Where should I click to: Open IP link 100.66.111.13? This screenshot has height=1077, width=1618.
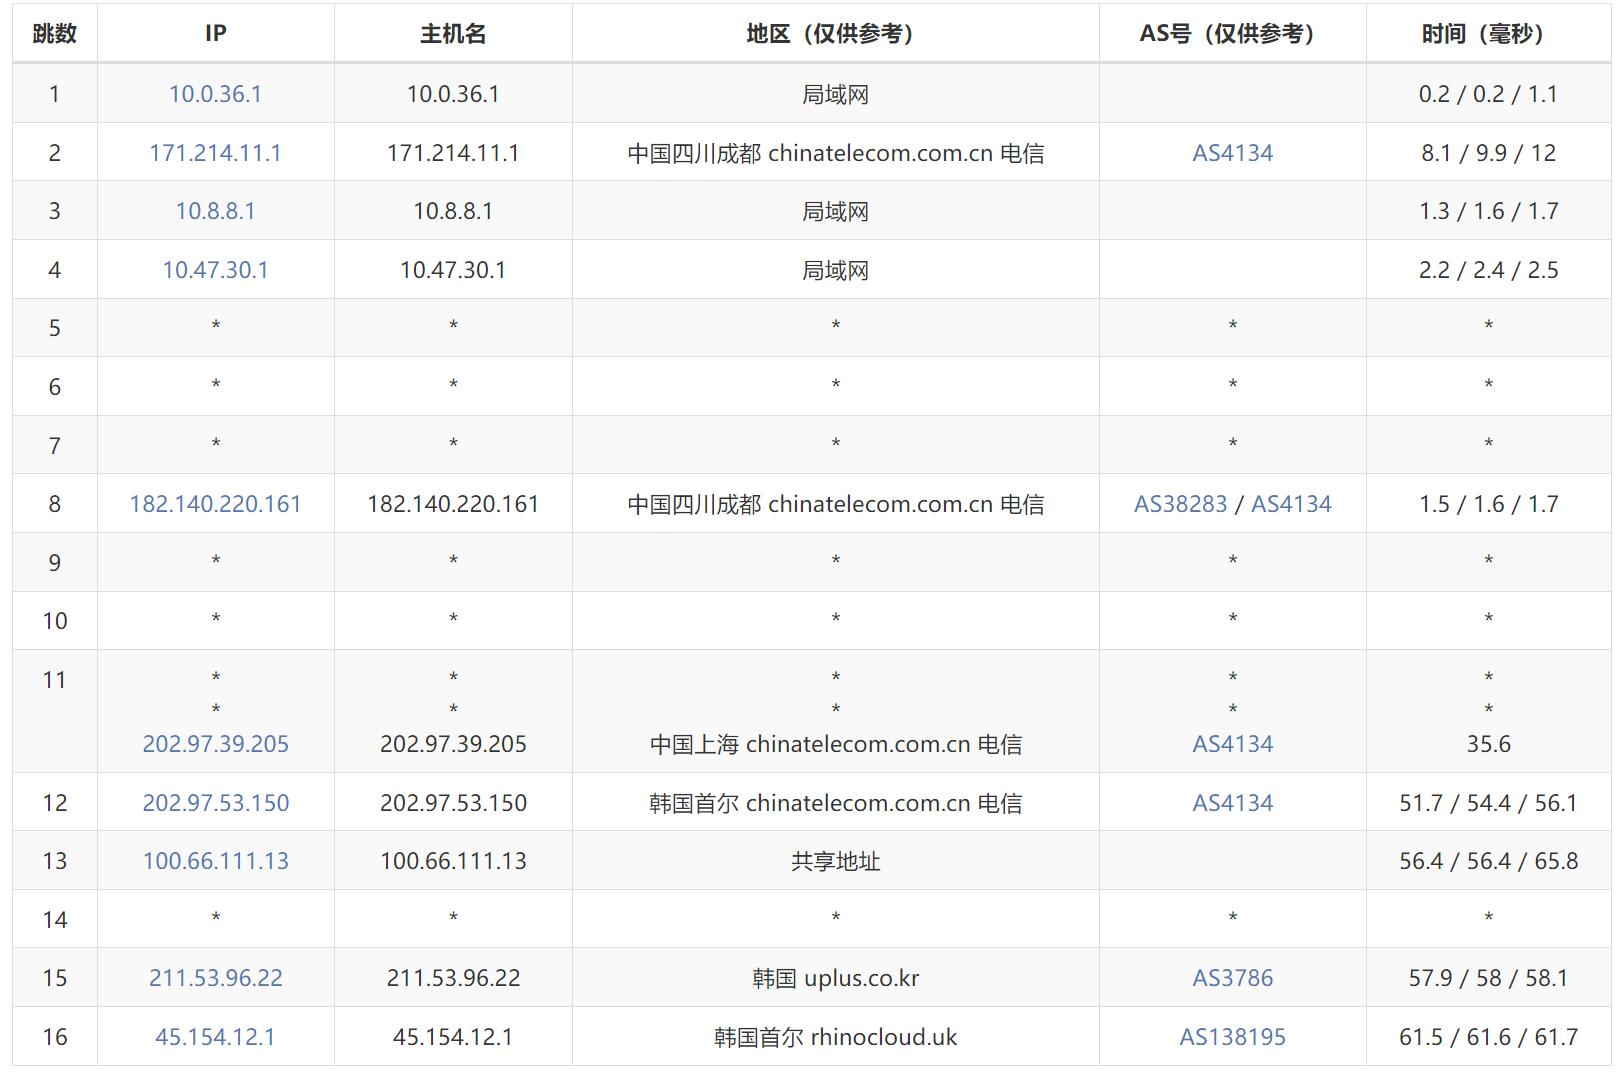coord(215,861)
